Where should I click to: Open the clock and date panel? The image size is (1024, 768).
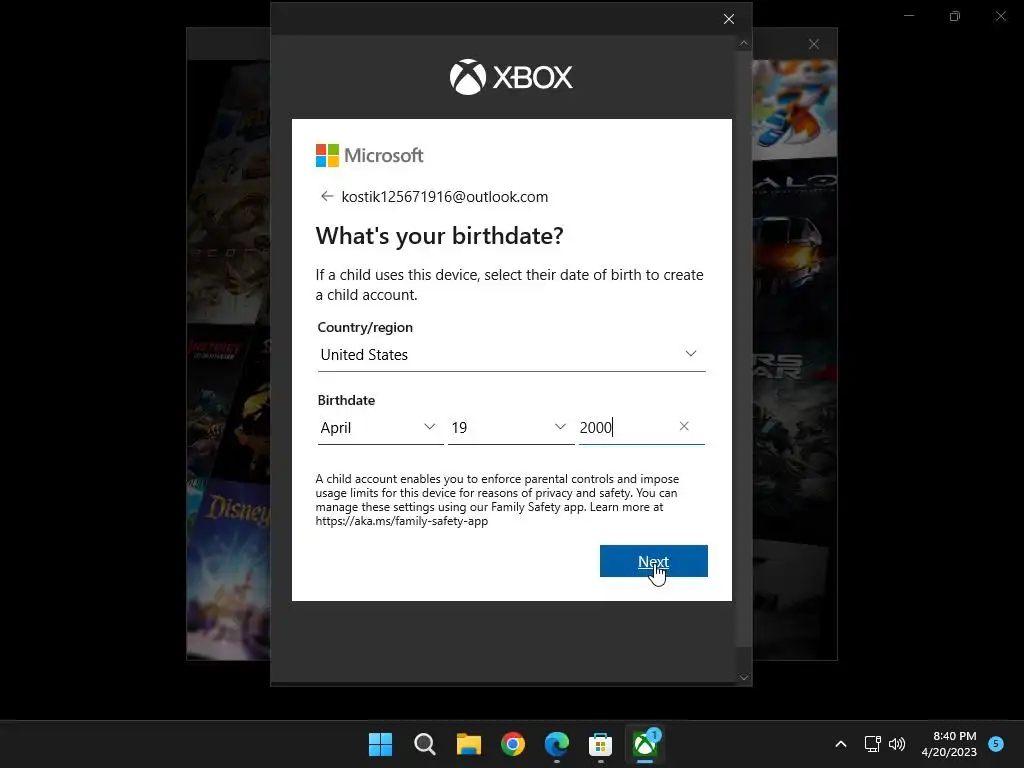[x=949, y=744]
